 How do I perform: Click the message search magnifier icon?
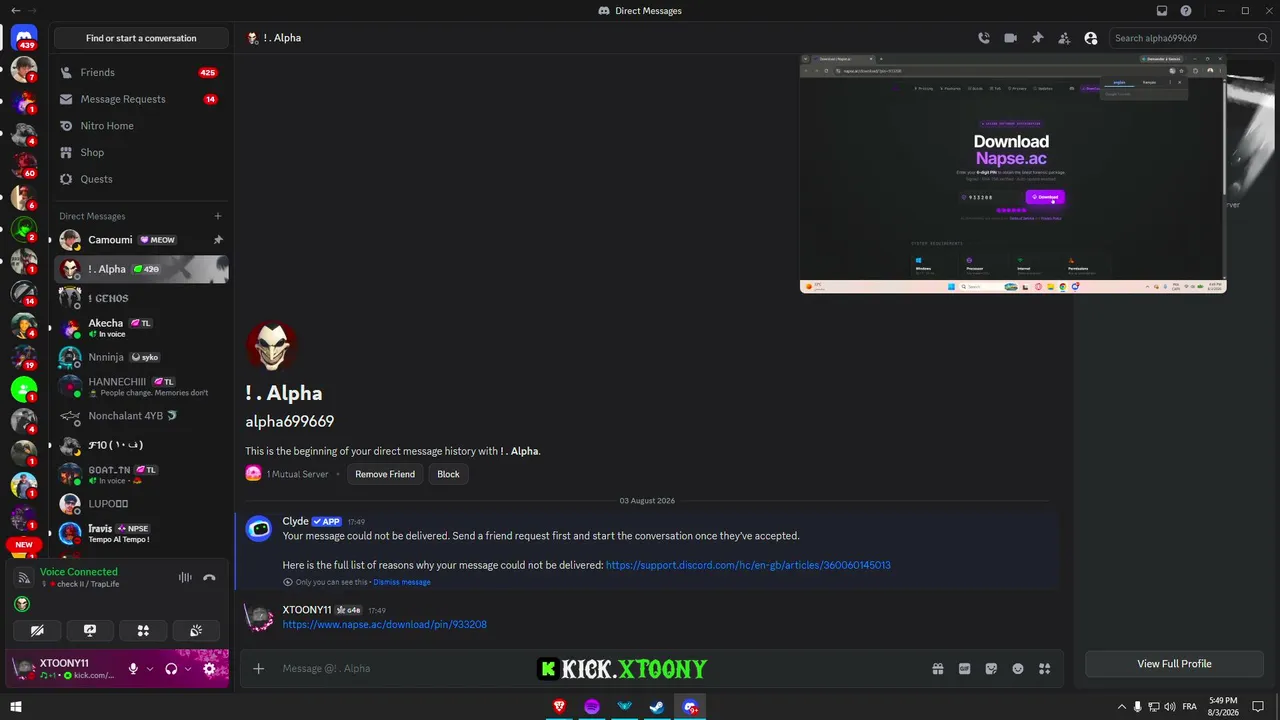(x=1263, y=38)
